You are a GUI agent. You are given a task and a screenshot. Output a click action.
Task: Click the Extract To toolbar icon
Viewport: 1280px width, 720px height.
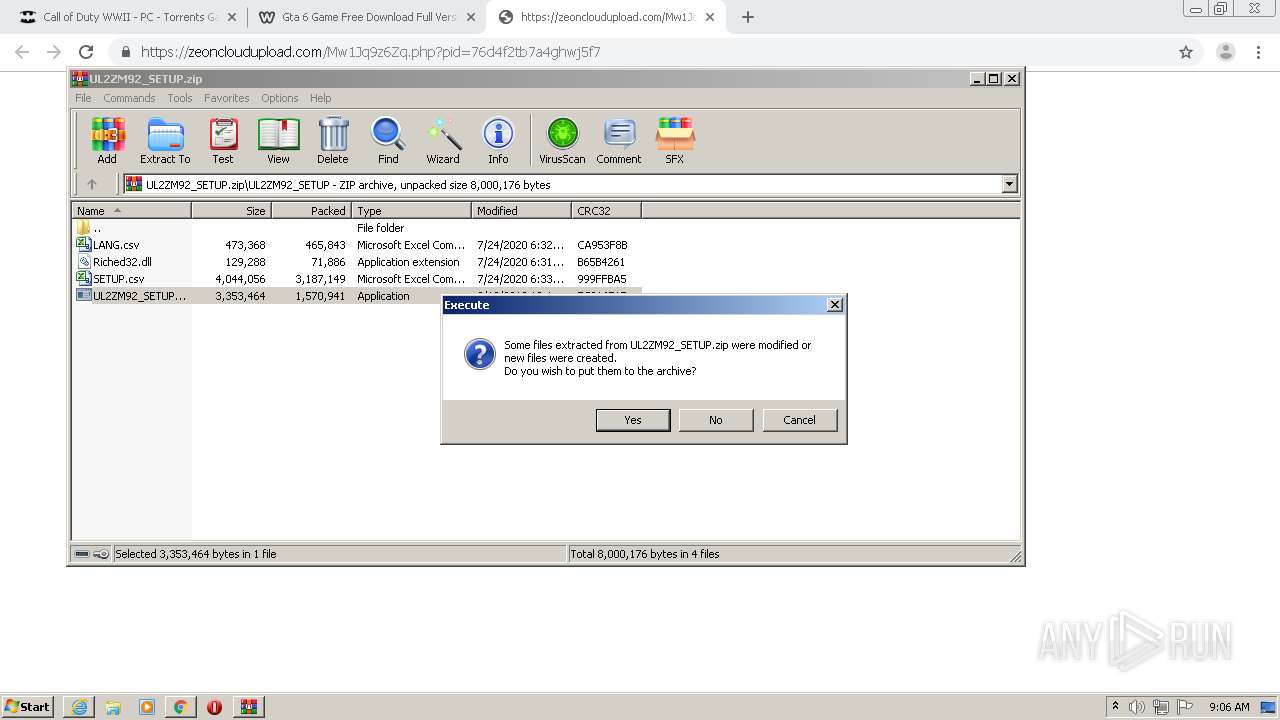[x=165, y=140]
